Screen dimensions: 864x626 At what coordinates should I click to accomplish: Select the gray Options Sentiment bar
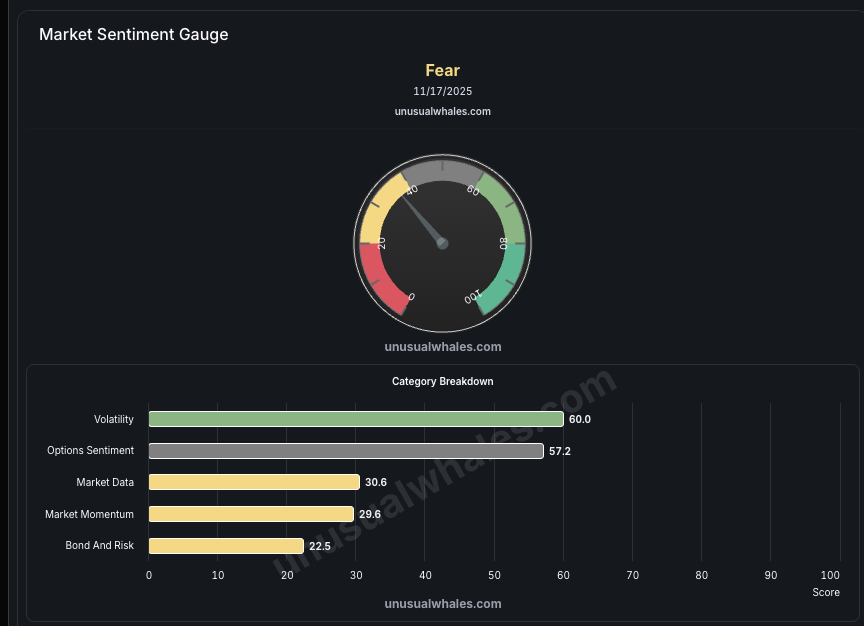coord(345,451)
